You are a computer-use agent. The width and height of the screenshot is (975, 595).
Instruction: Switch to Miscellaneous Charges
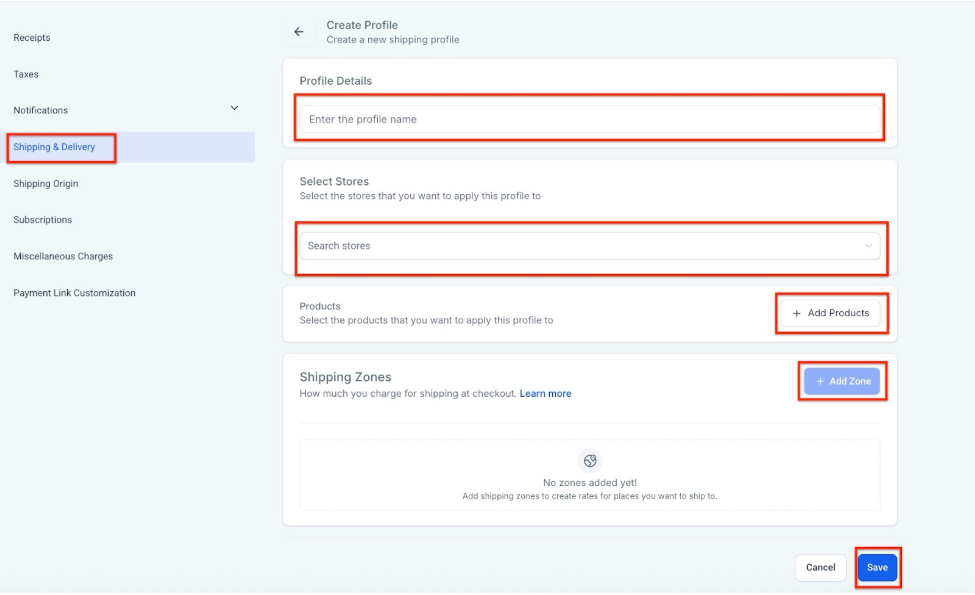(x=63, y=257)
